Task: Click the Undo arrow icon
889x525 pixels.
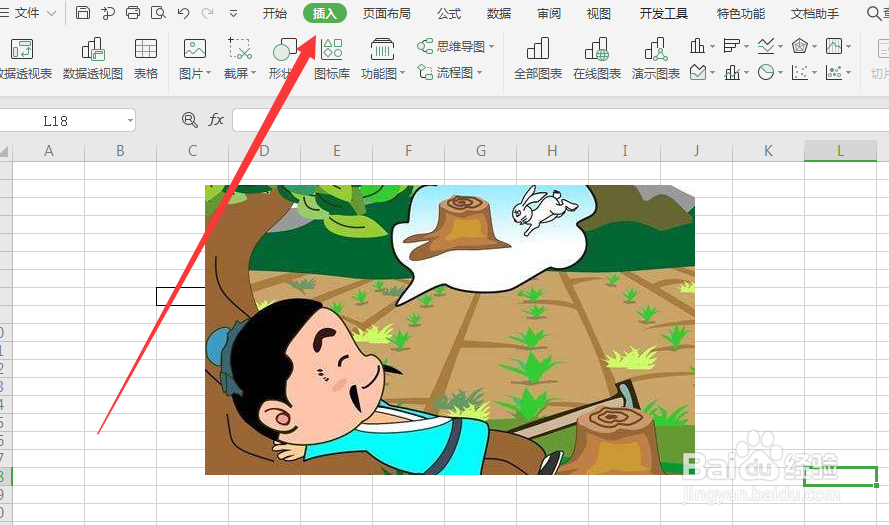Action: (x=183, y=13)
